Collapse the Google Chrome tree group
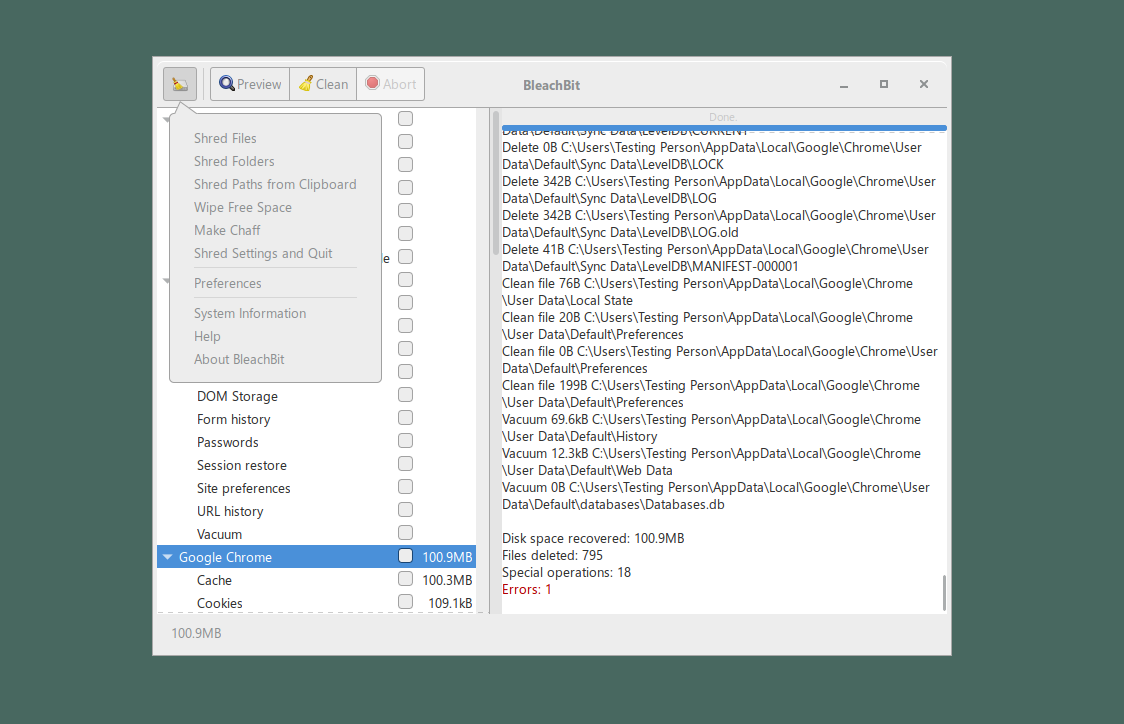 click(x=168, y=557)
